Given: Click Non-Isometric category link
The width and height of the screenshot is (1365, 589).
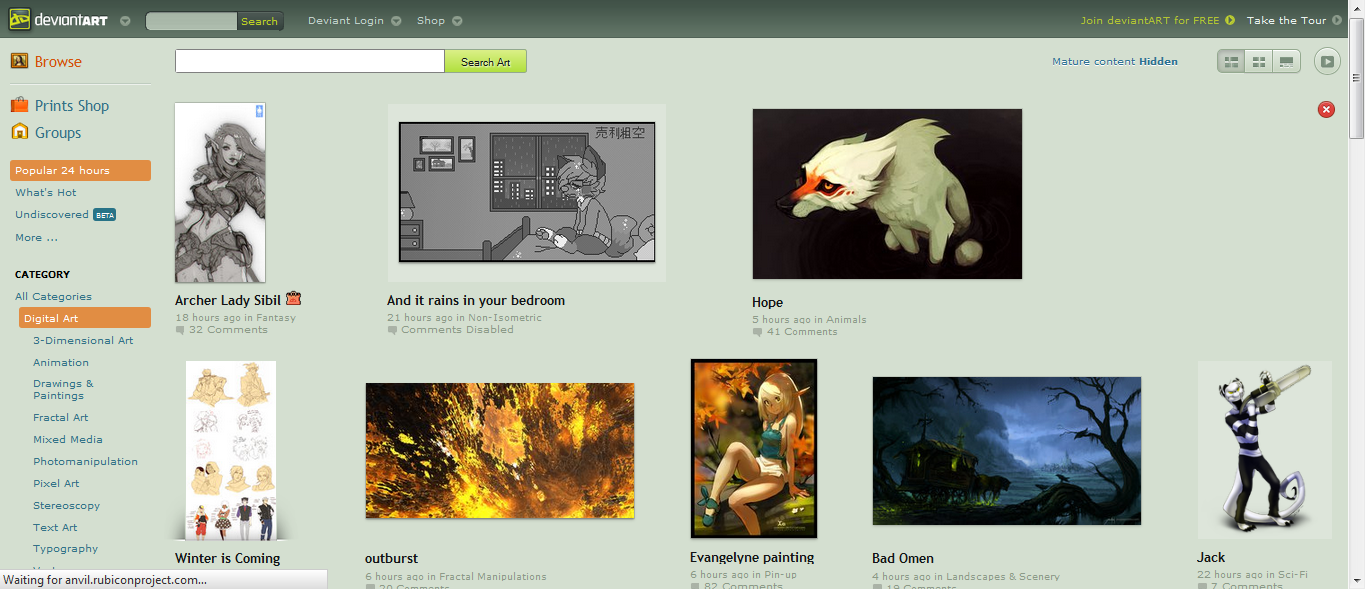Looking at the screenshot, I should pyautogui.click(x=505, y=318).
